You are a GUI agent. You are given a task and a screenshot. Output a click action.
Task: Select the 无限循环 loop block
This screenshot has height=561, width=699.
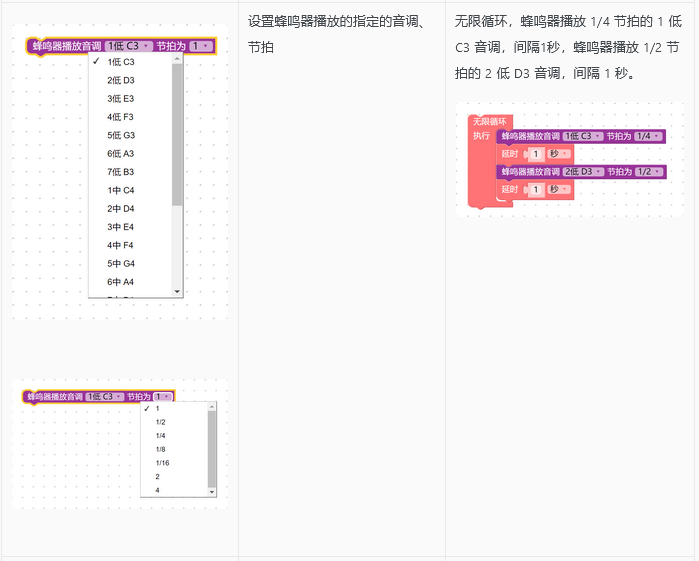coord(489,121)
